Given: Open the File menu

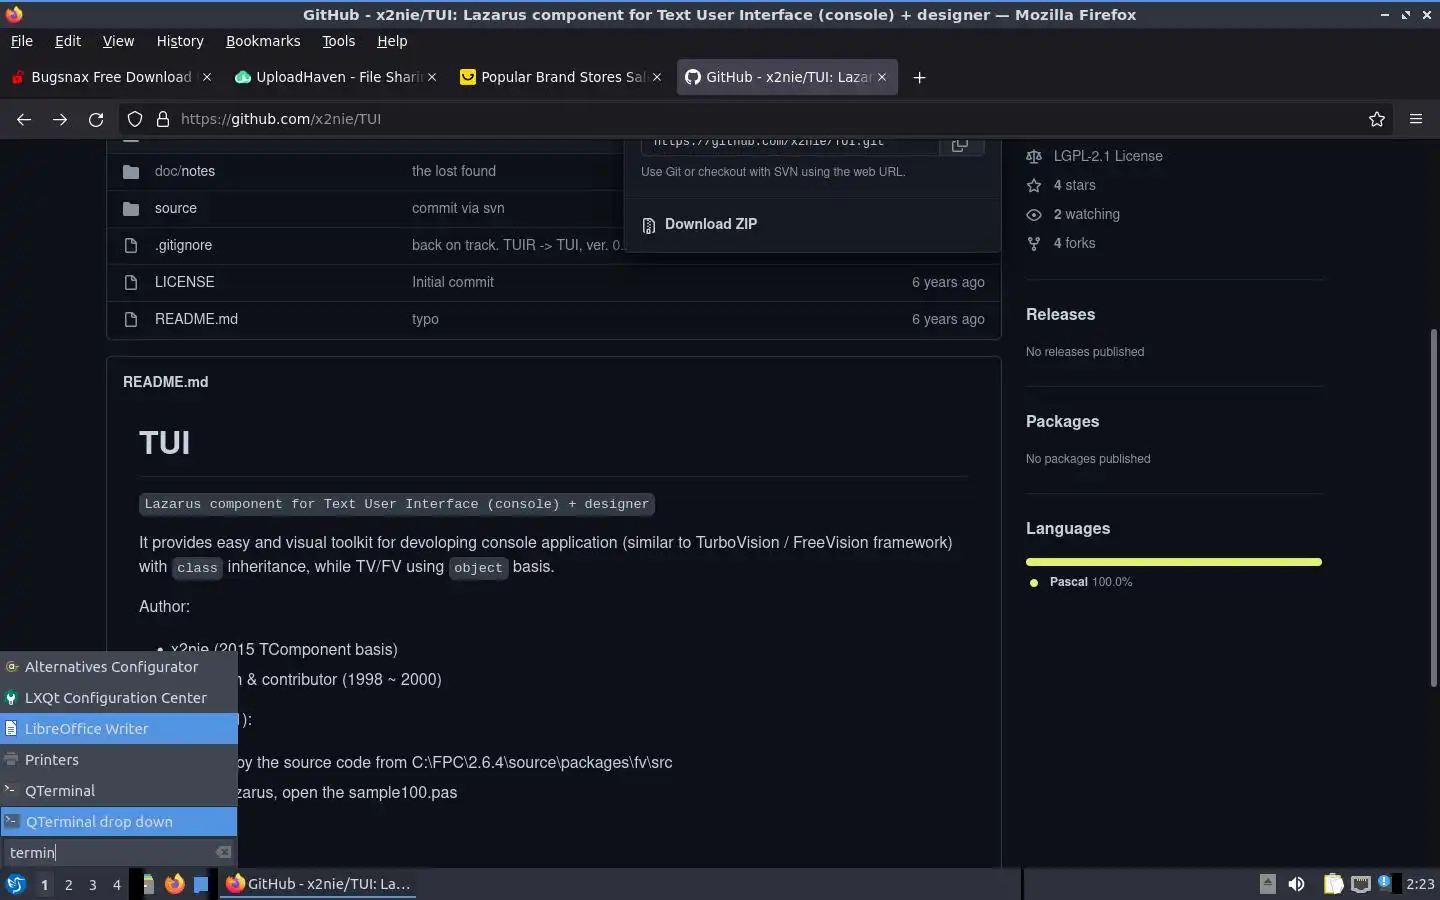Looking at the screenshot, I should [21, 41].
